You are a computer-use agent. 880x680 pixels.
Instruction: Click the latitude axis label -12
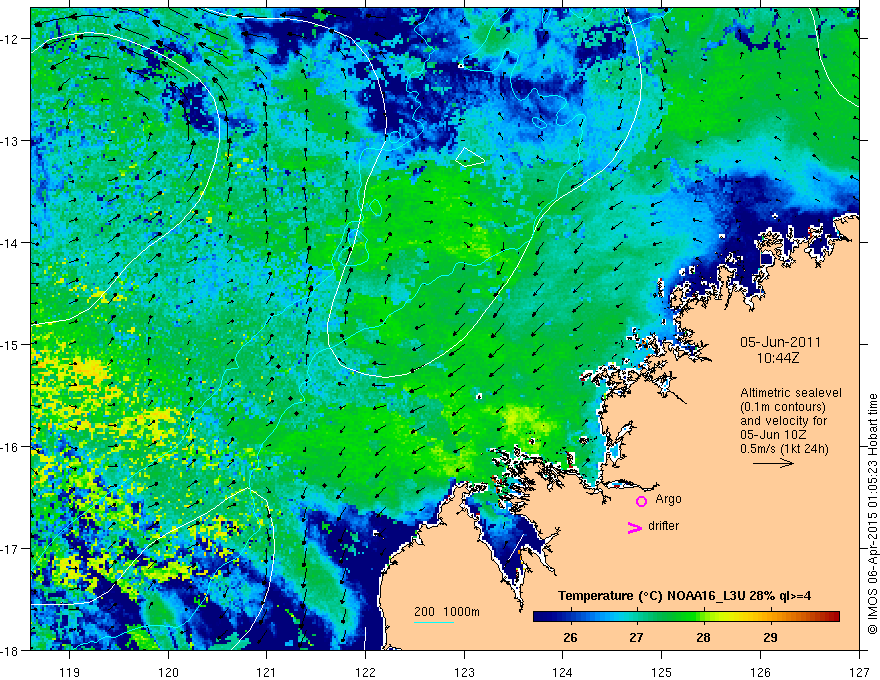[10, 39]
